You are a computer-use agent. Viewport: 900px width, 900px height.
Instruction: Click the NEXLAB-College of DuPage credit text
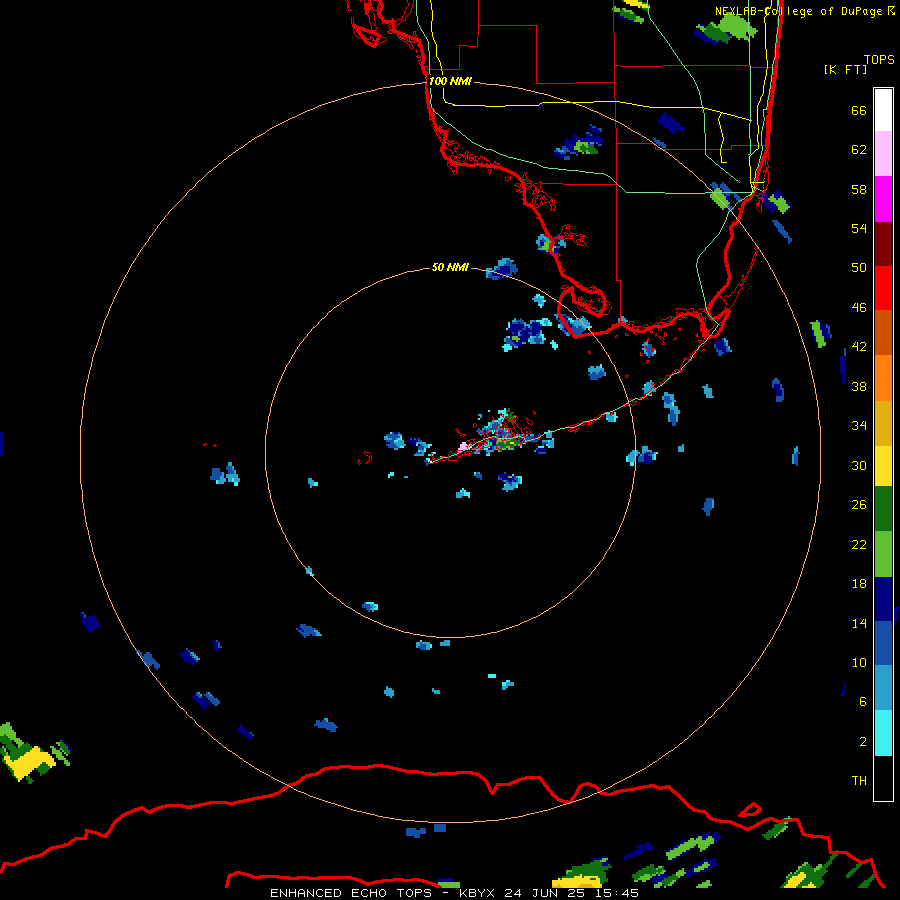pyautogui.click(x=804, y=11)
